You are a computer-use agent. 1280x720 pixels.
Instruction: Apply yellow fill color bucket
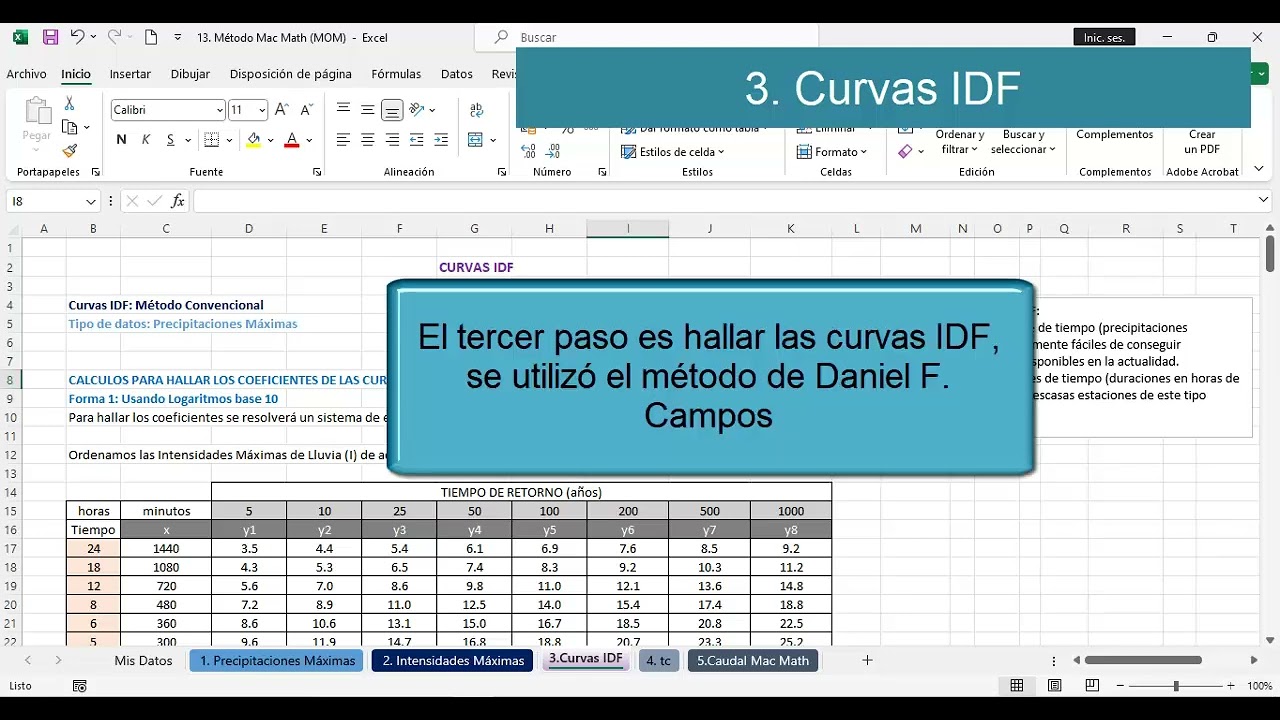pyautogui.click(x=254, y=140)
